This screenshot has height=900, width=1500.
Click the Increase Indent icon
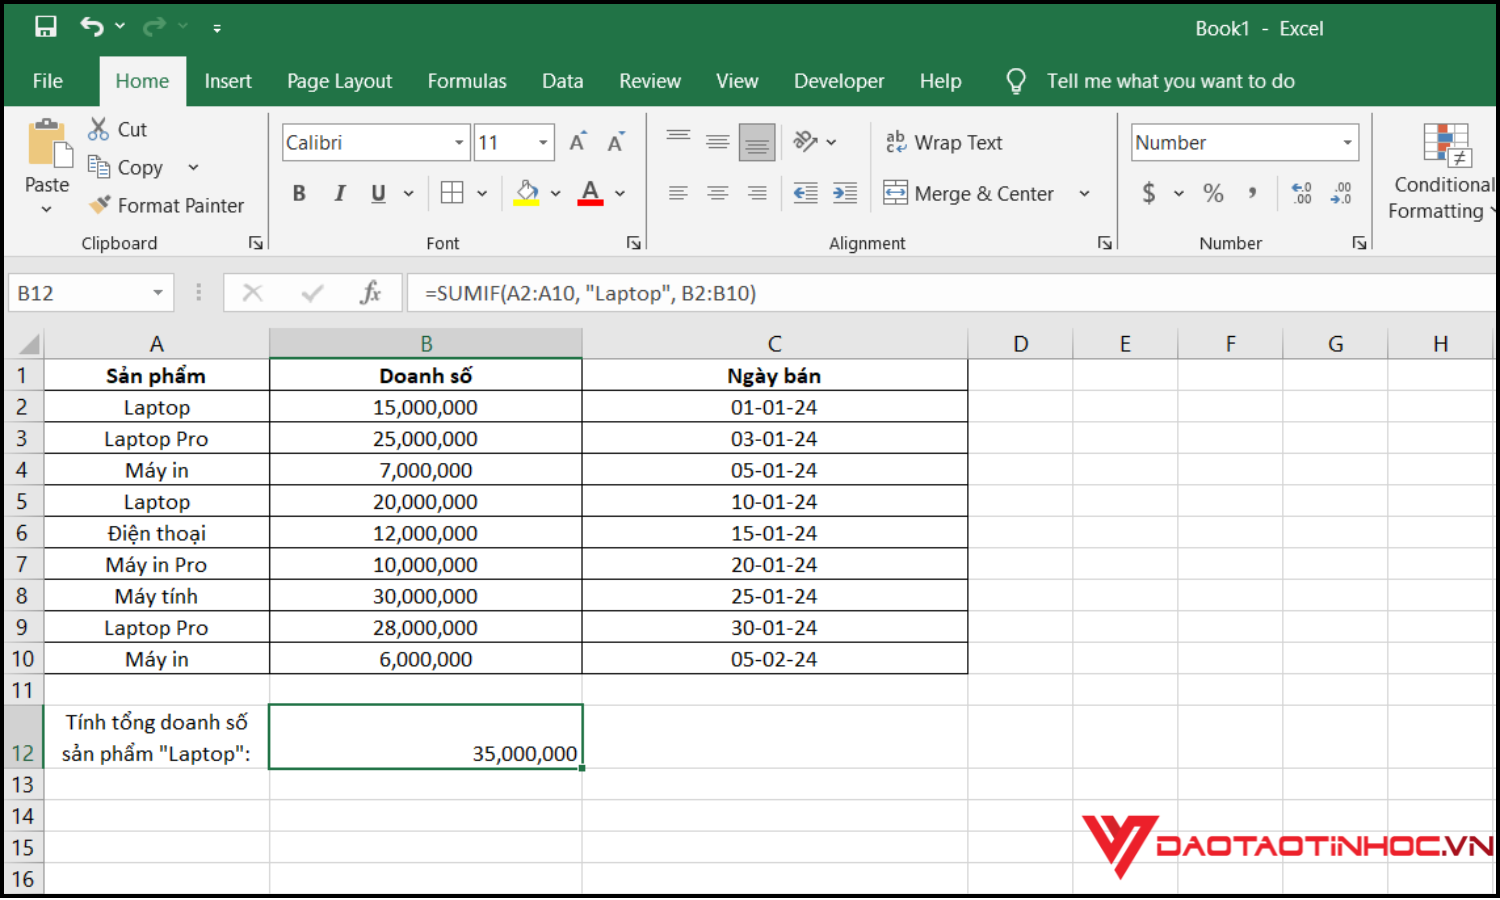[845, 194]
